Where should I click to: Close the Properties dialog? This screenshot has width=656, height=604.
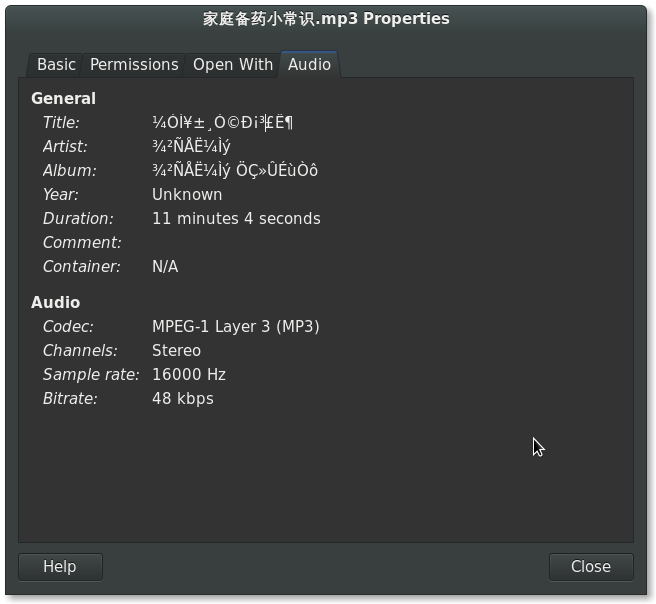591,567
